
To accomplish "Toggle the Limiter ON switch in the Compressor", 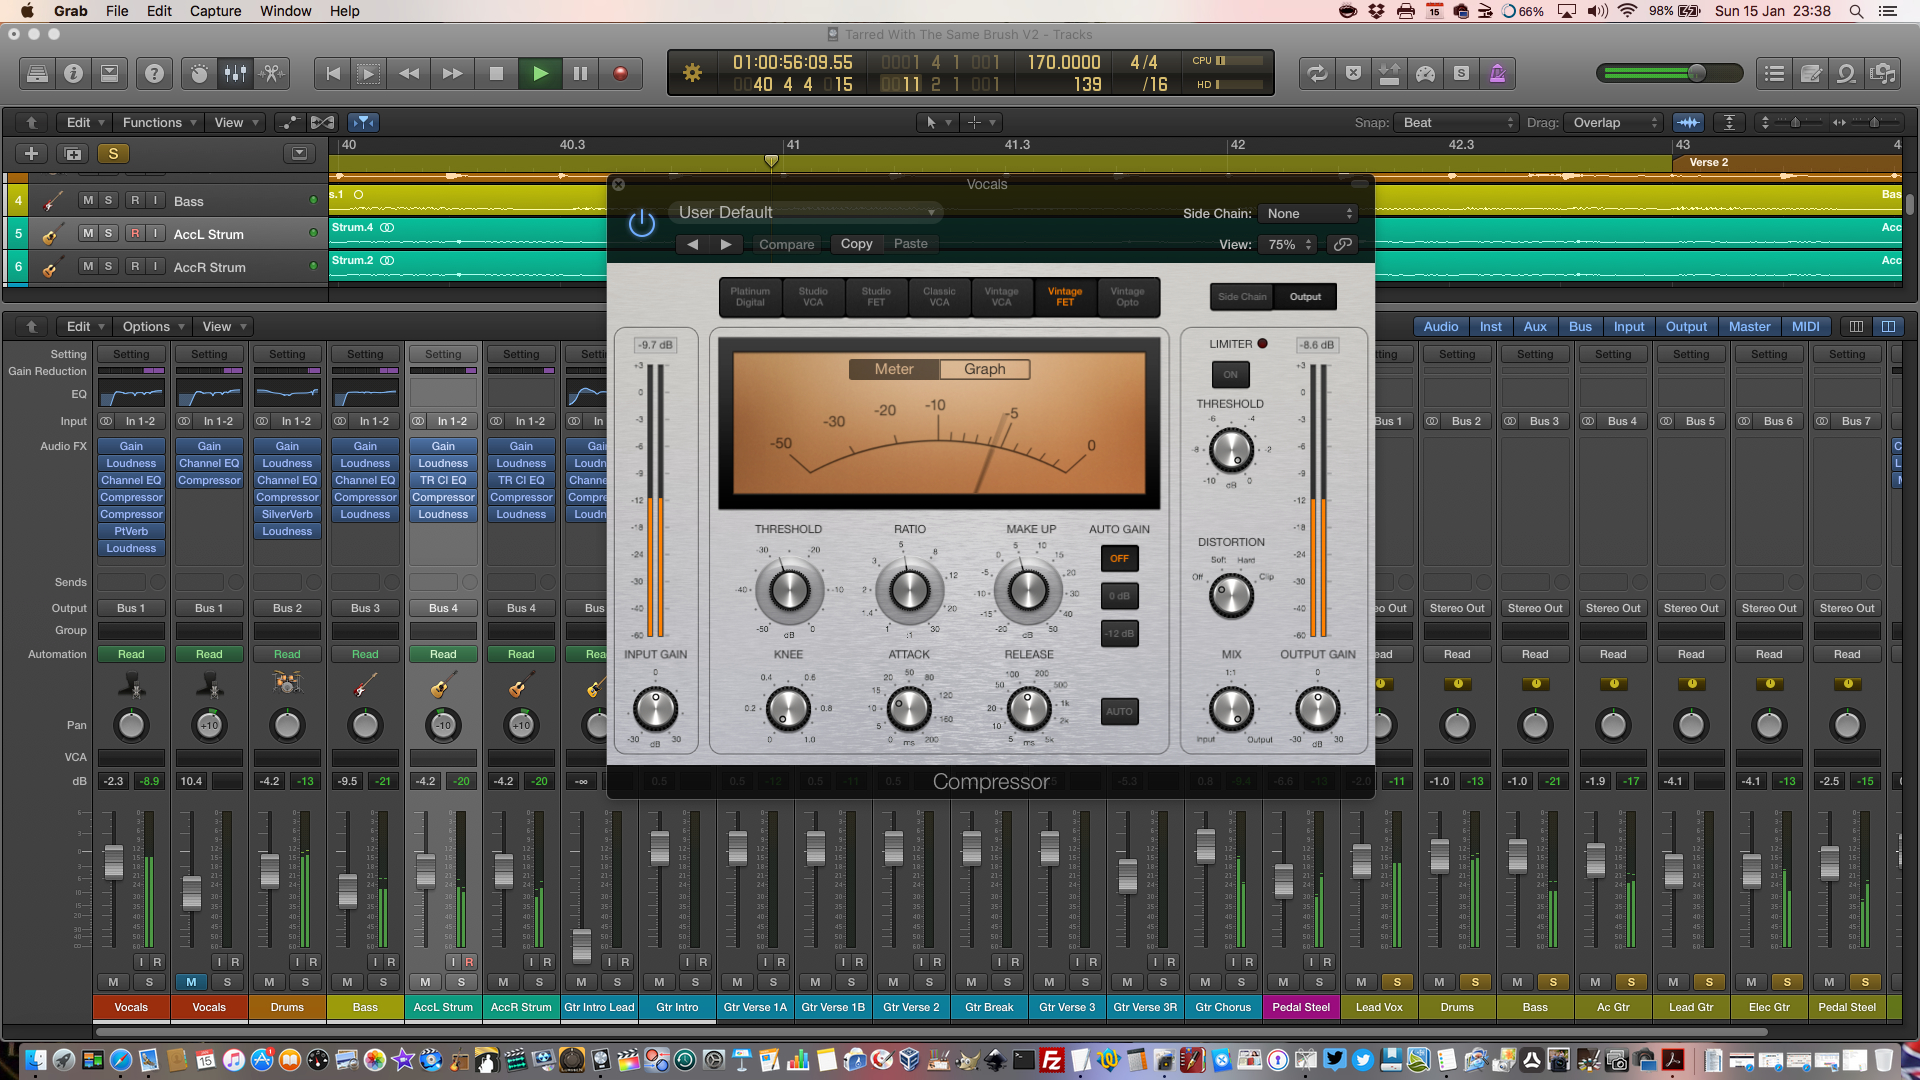I will [x=1230, y=375].
